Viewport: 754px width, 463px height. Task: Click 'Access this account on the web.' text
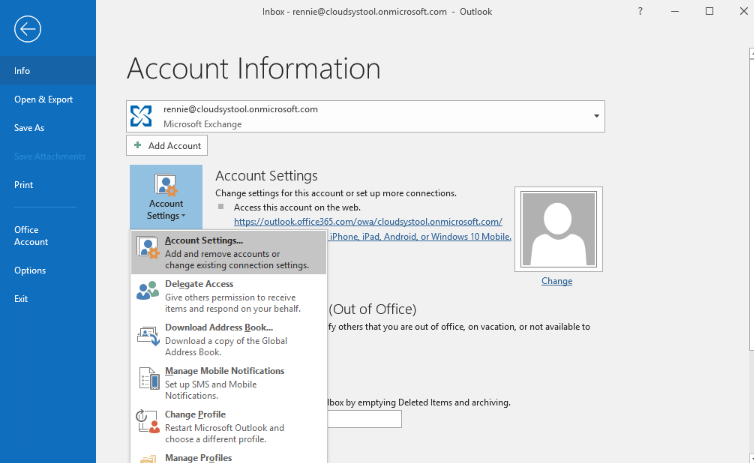point(297,208)
